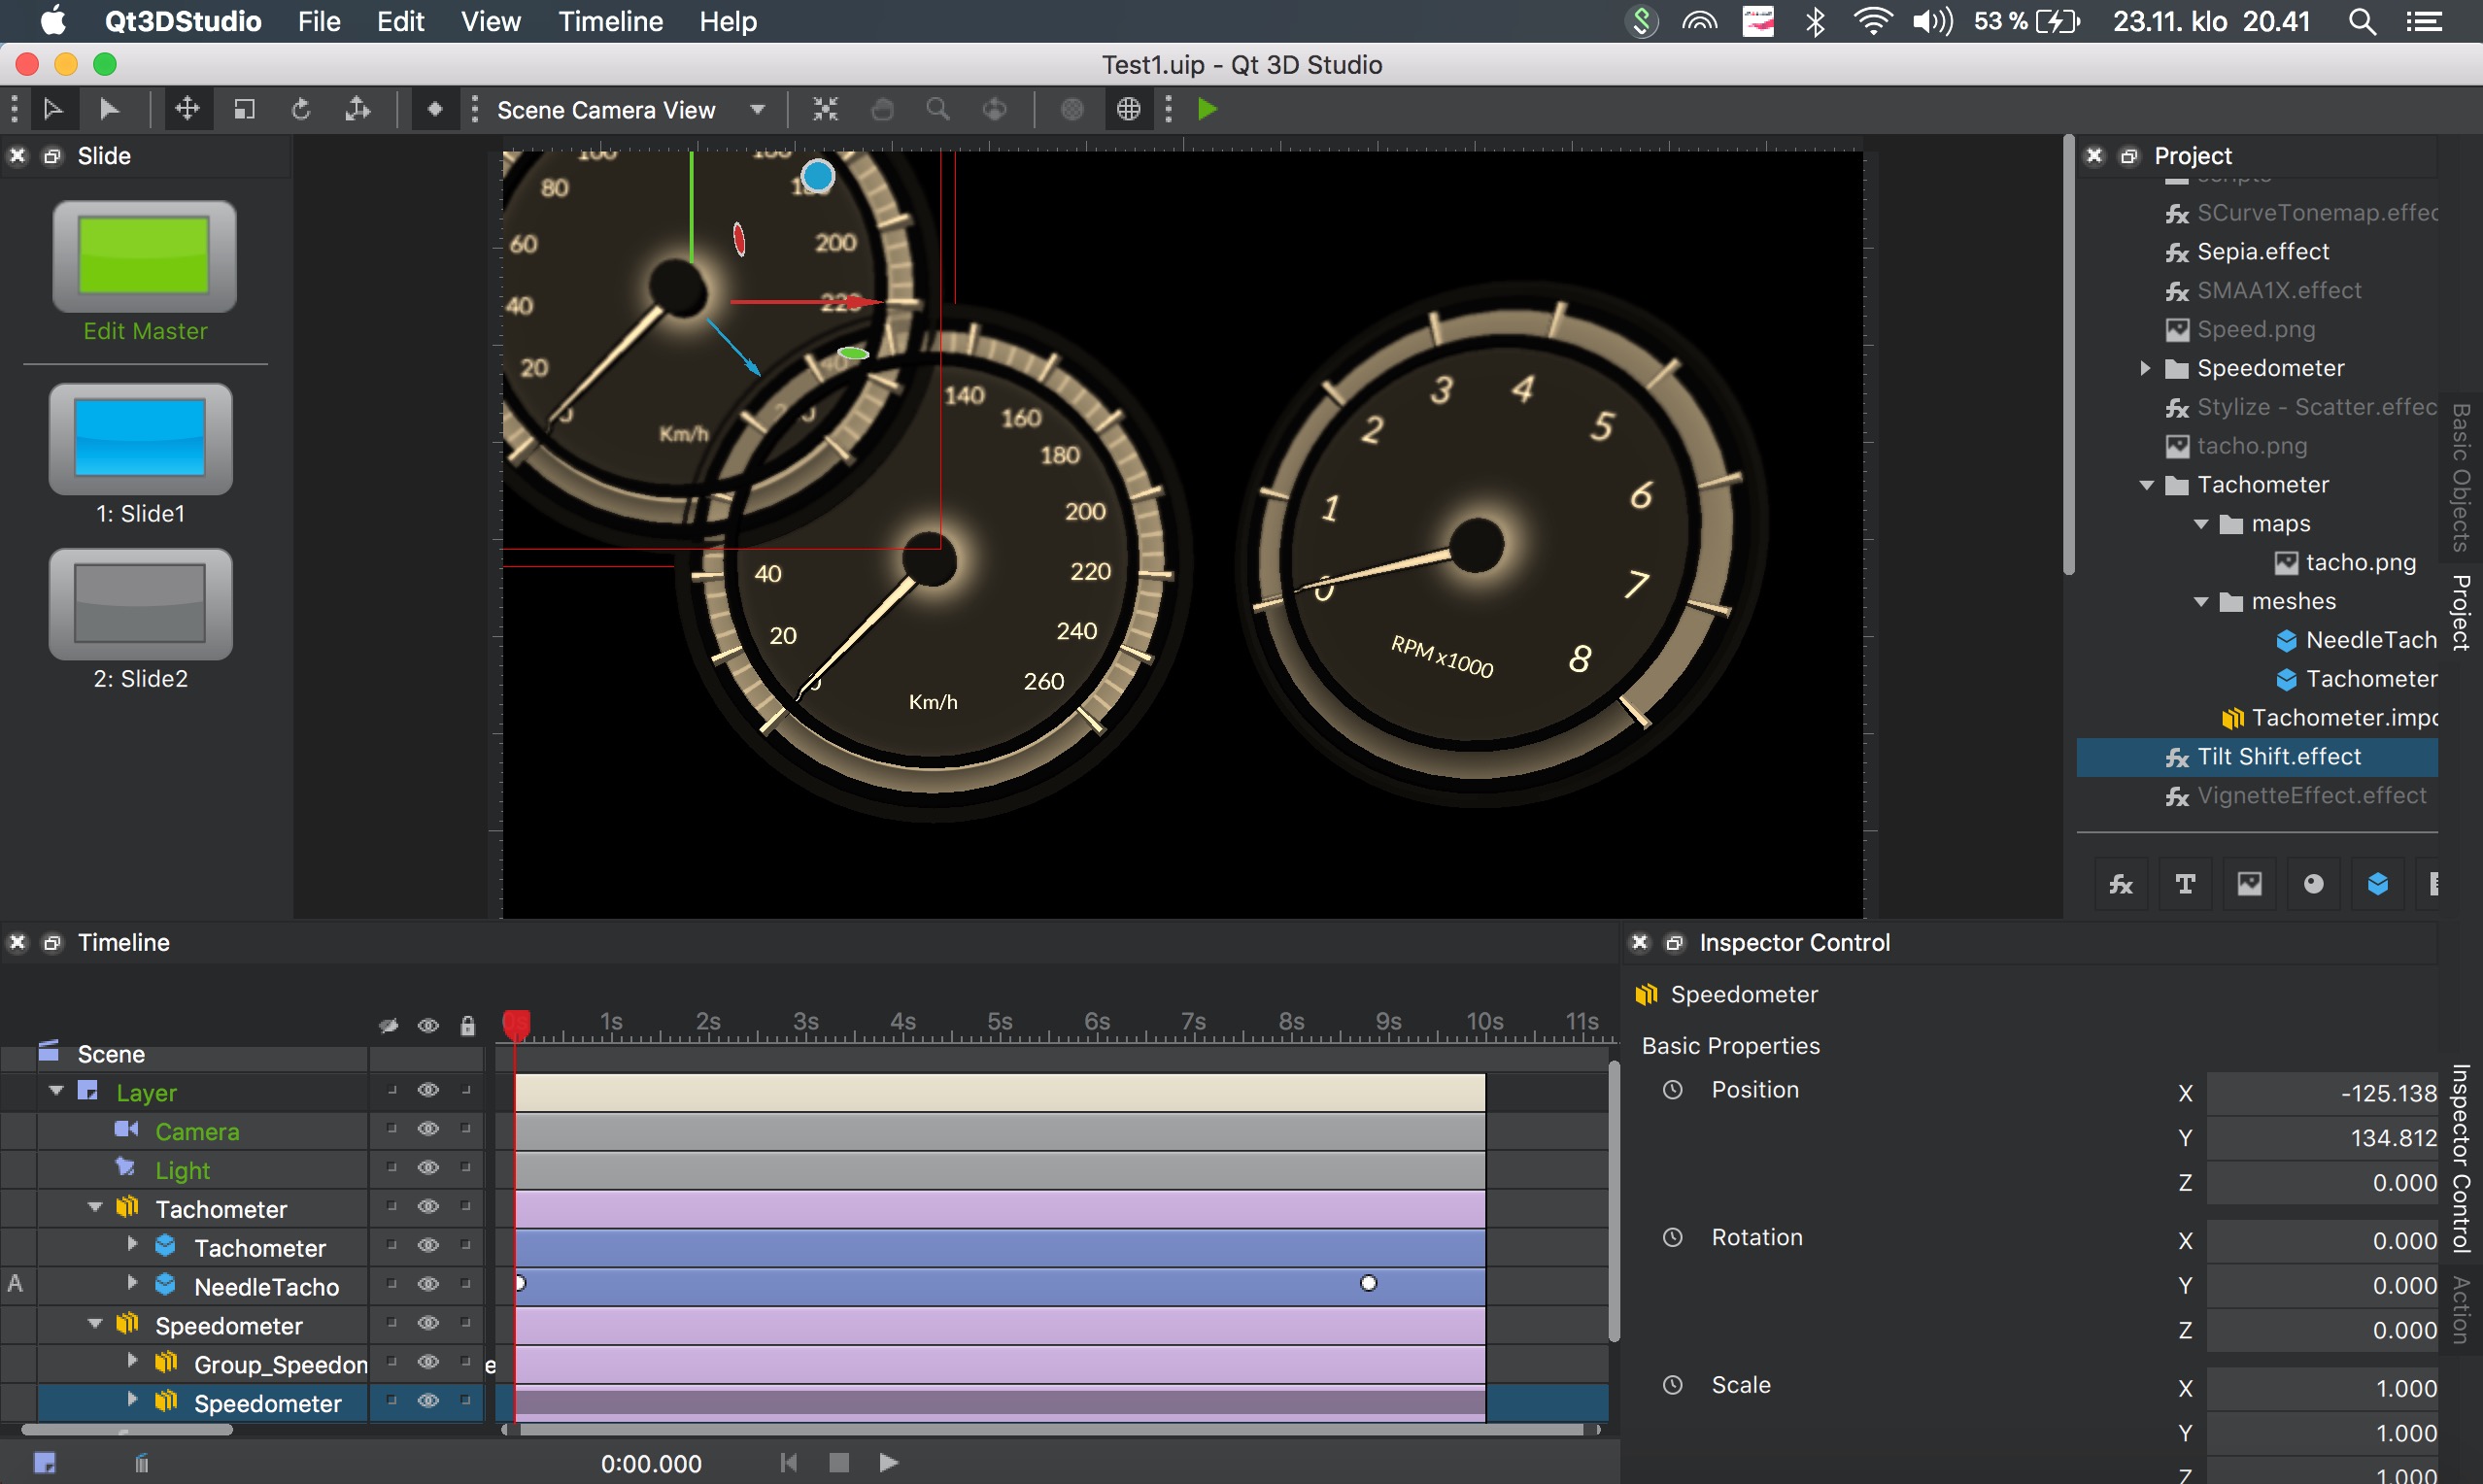
Task: Open the View menu
Action: point(490,21)
